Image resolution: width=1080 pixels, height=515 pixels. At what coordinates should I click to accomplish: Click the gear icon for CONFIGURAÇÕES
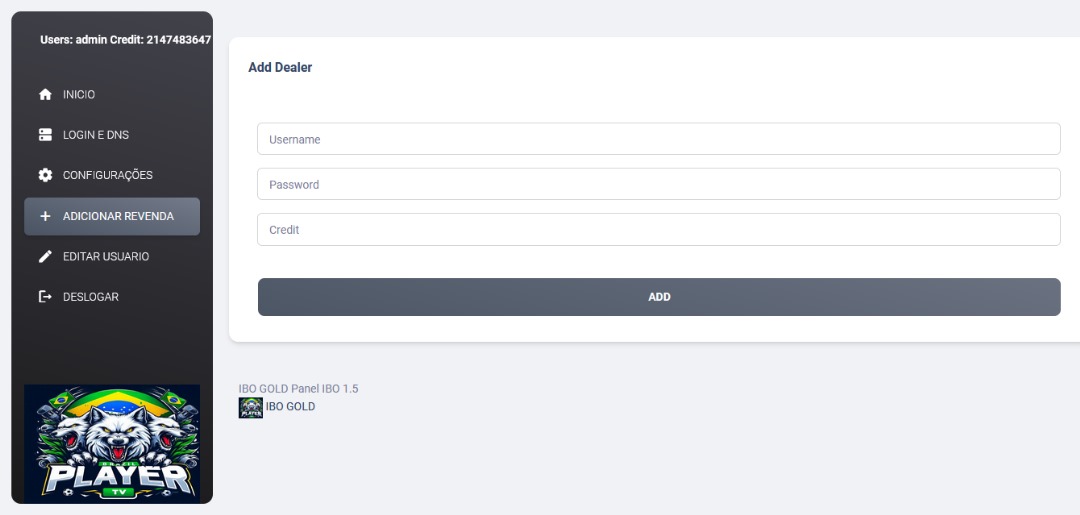tap(45, 176)
